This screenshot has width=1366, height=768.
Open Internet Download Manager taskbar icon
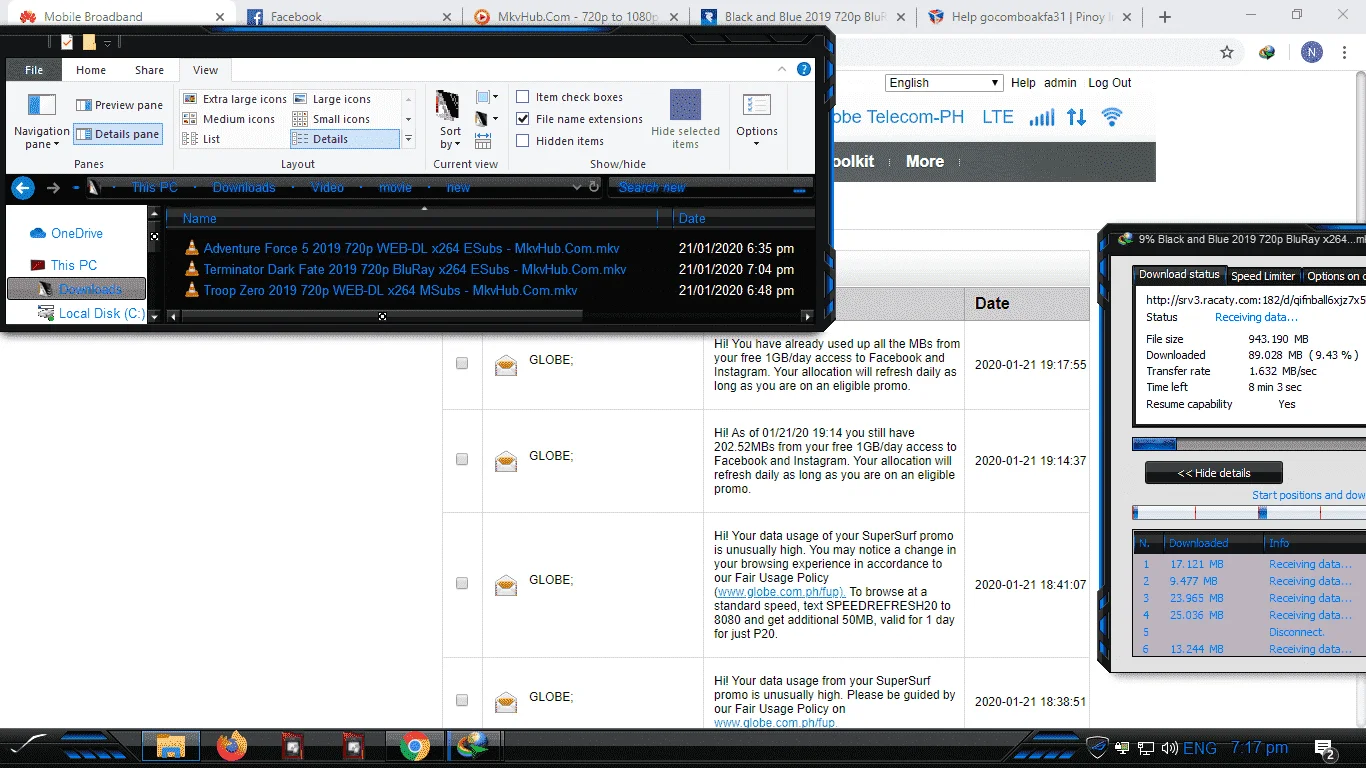471,746
